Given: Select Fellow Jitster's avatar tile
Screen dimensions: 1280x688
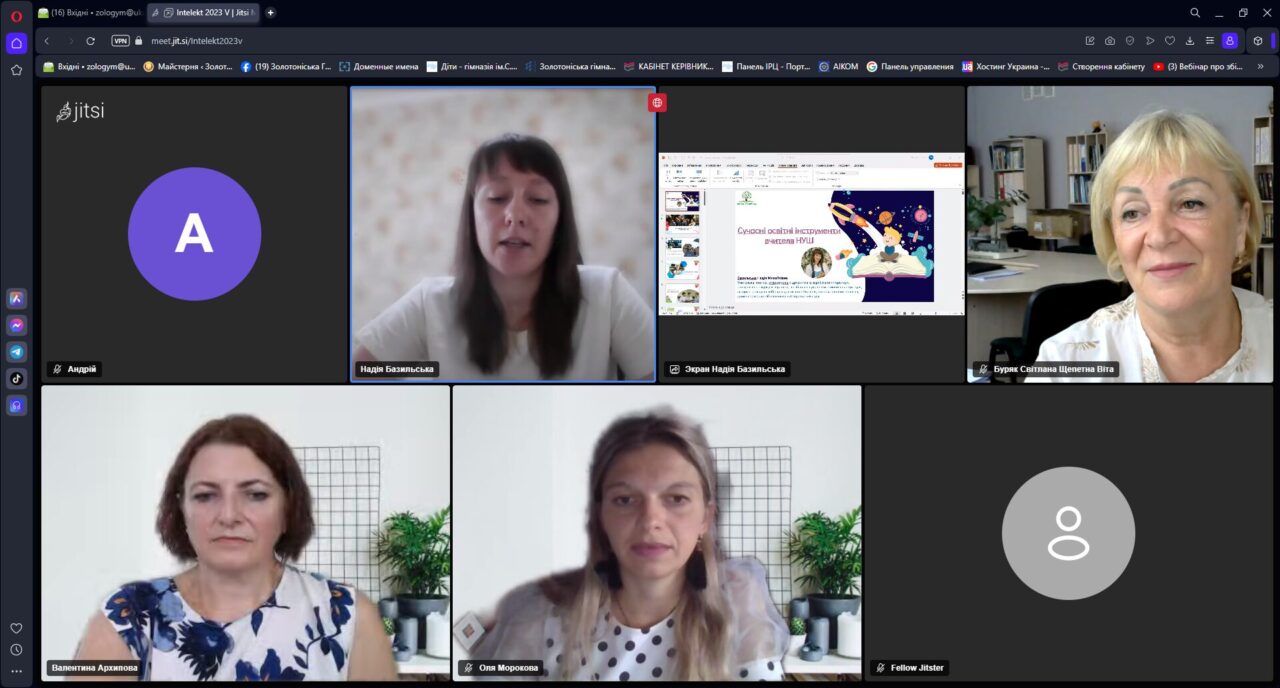Looking at the screenshot, I should pos(1068,533).
